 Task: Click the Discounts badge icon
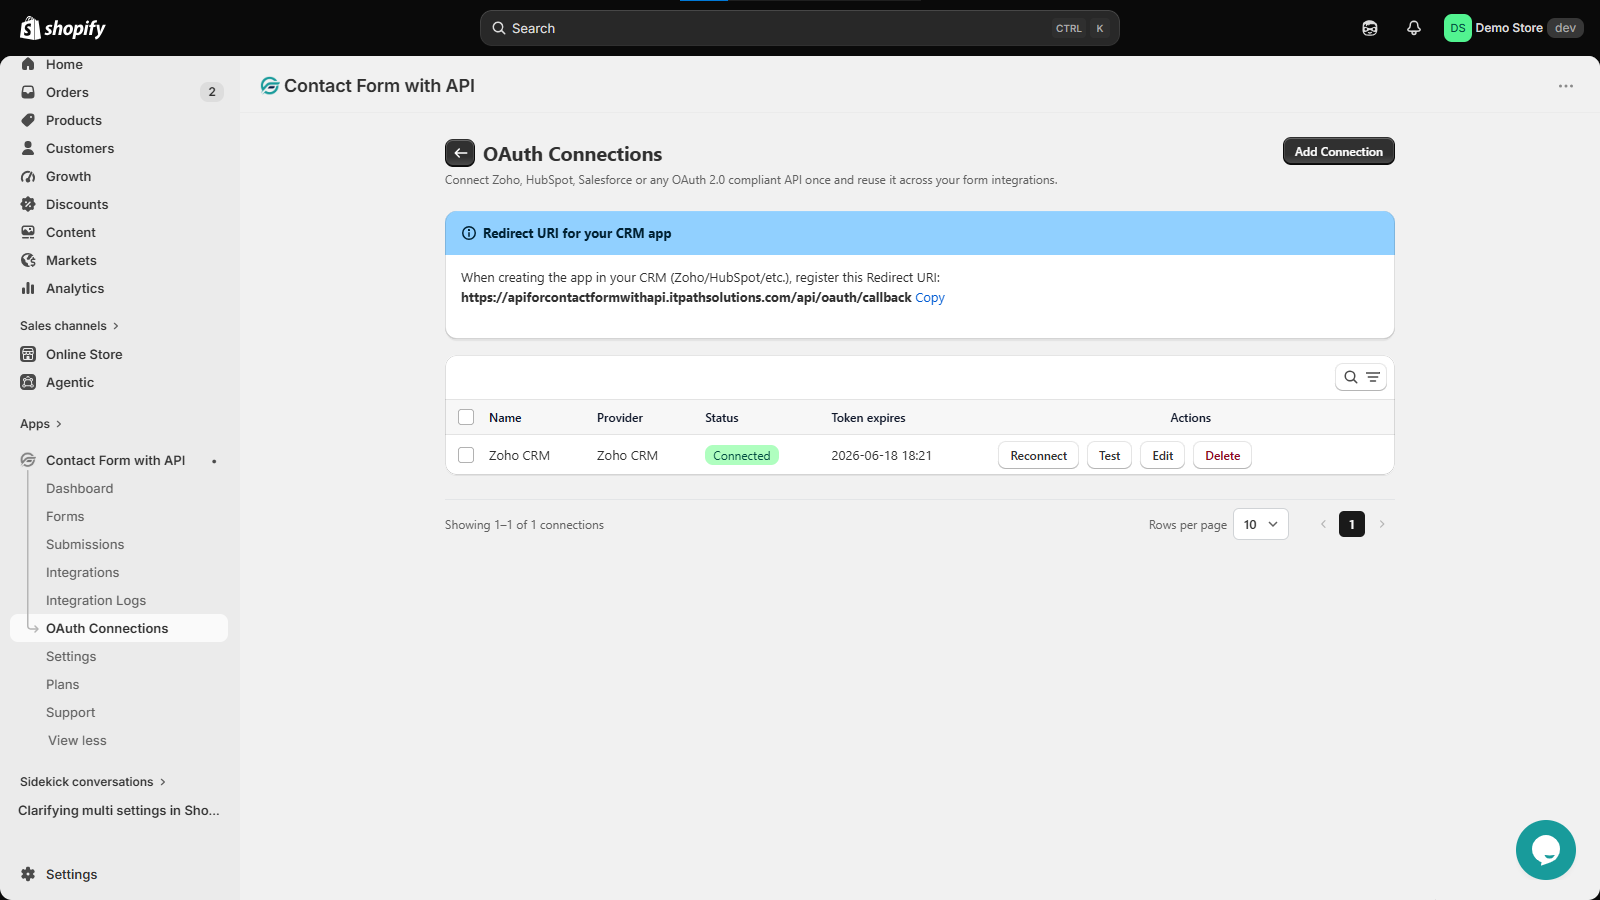click(x=28, y=204)
